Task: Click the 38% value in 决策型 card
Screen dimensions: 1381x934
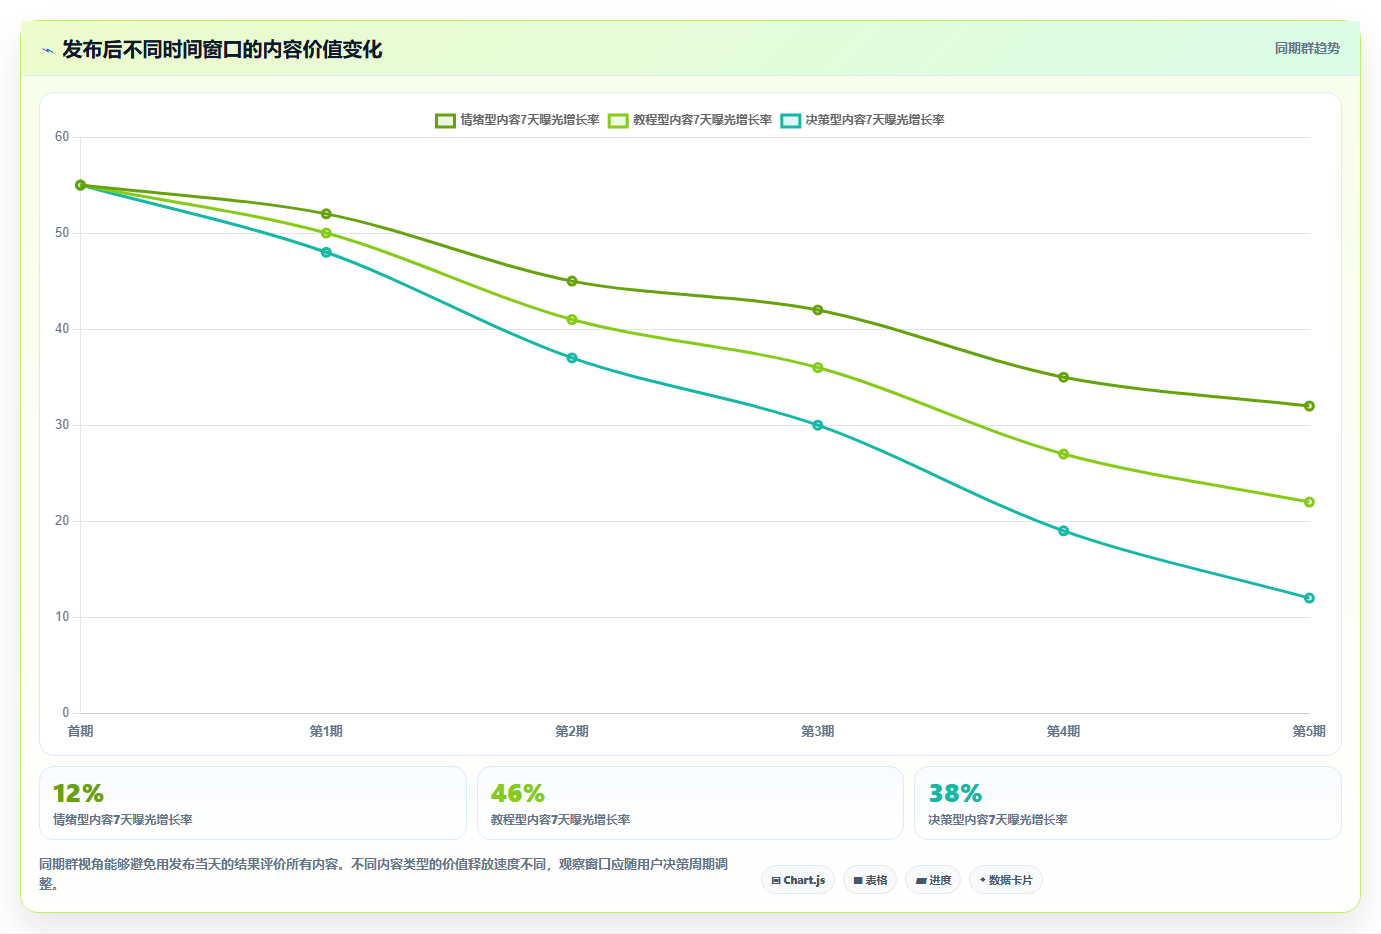Action: point(955,794)
